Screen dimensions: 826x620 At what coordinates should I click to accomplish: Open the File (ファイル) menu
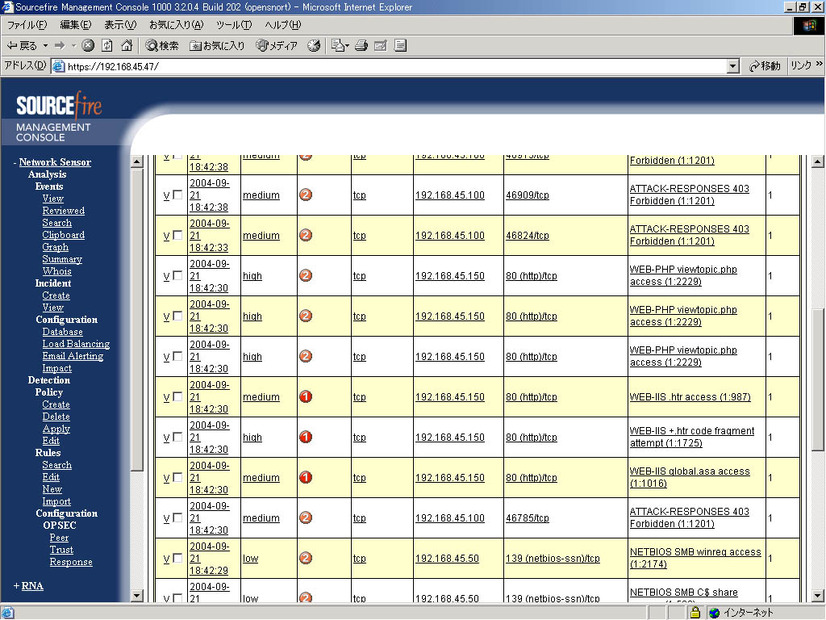click(26, 25)
